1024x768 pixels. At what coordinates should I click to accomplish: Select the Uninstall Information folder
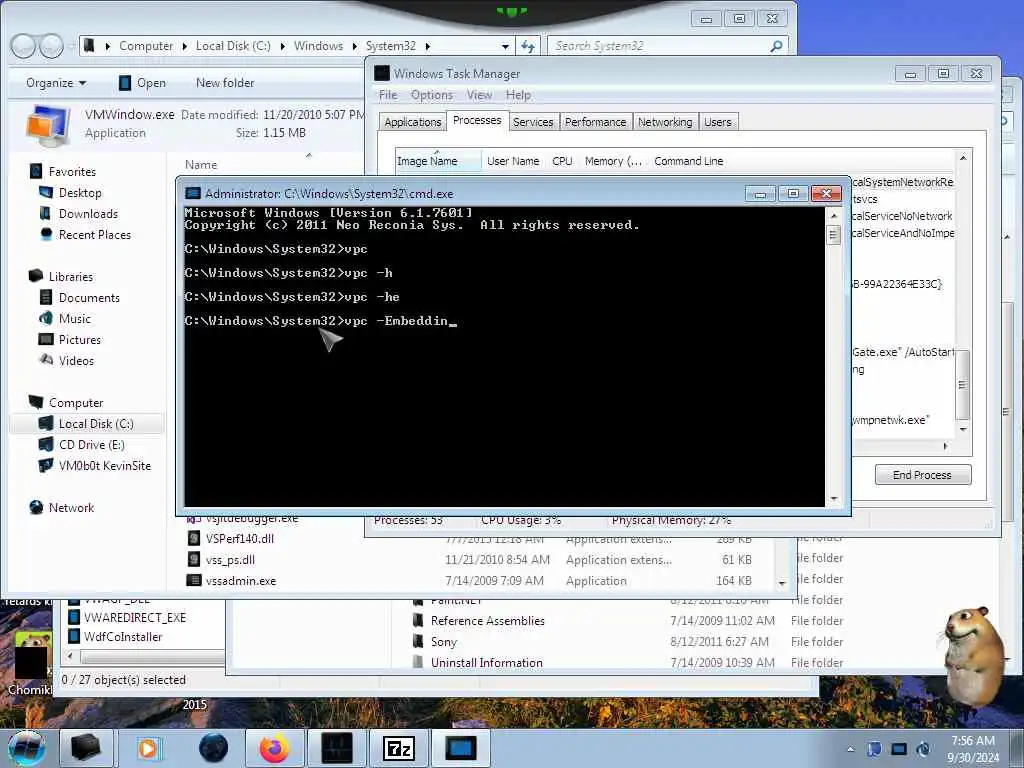[x=486, y=662]
